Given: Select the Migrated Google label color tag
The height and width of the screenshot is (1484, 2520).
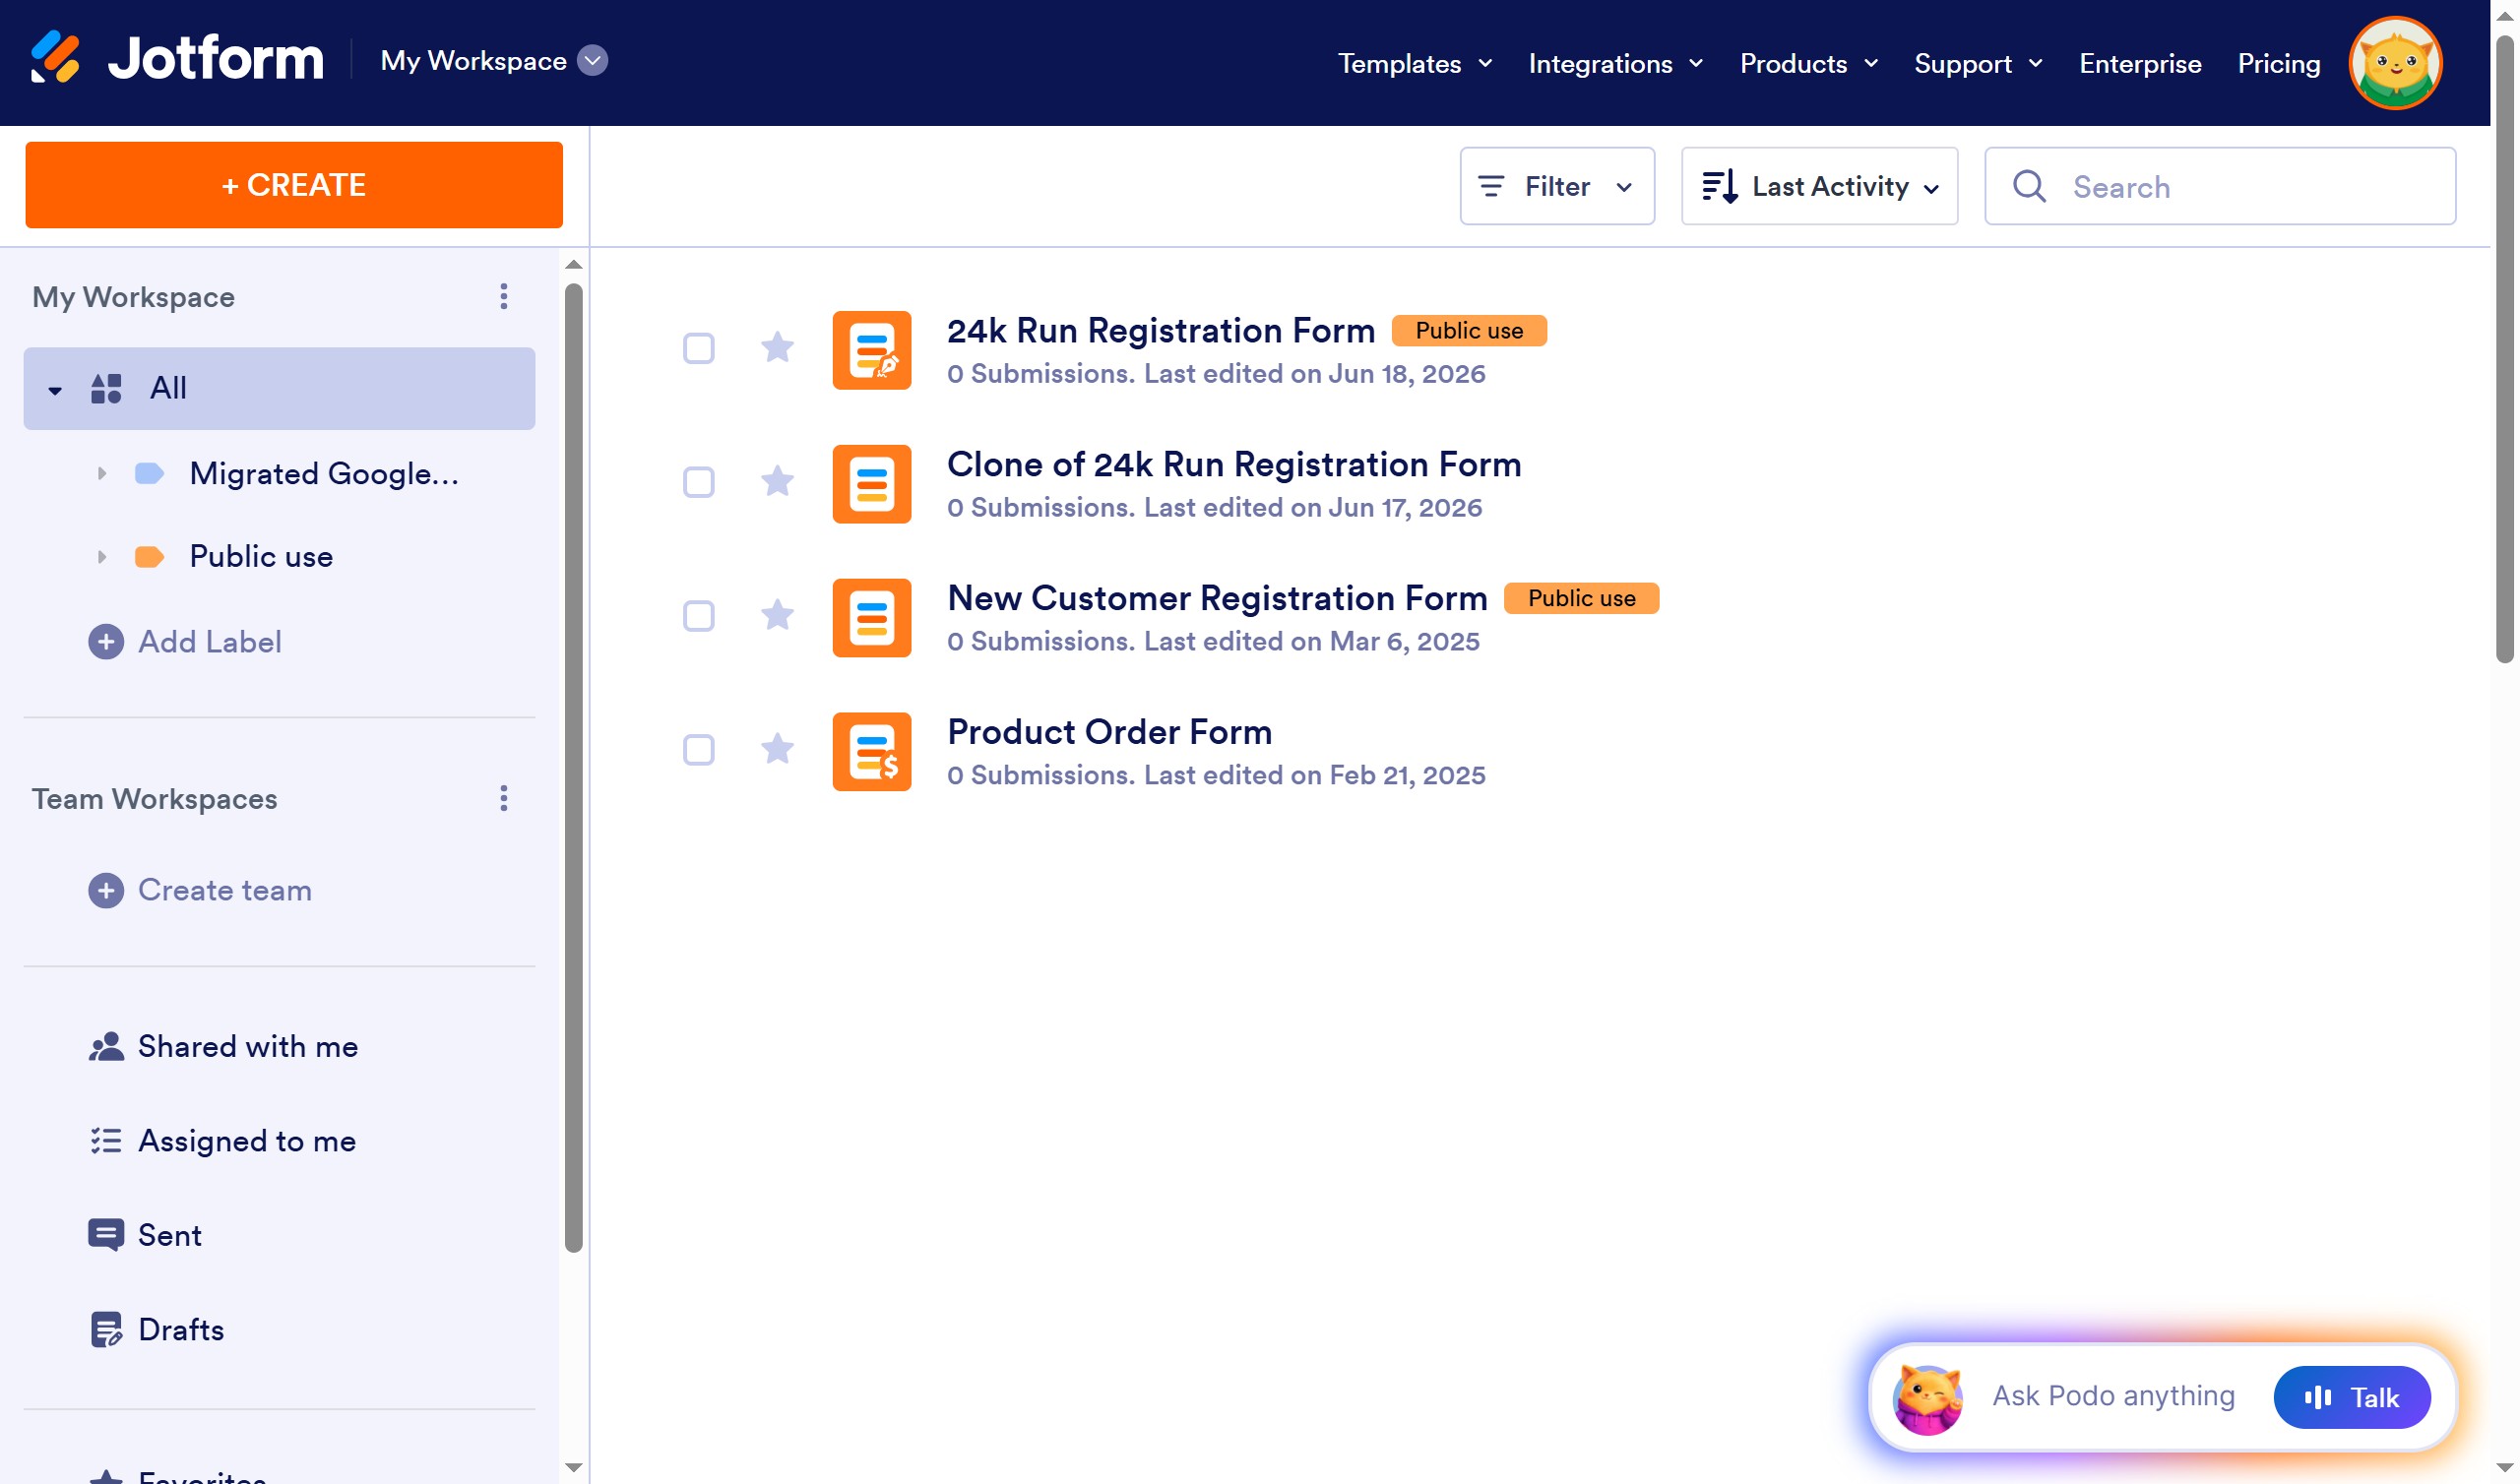Looking at the screenshot, I should [149, 474].
